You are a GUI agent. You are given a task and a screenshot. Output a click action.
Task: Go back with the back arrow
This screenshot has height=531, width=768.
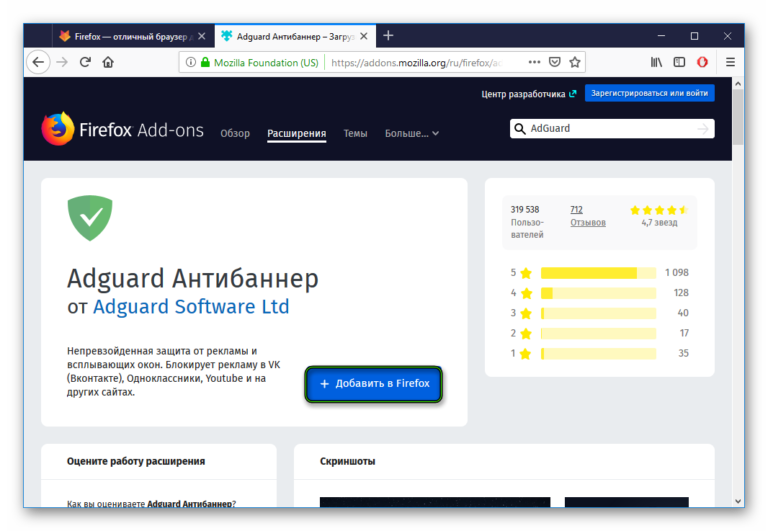click(38, 62)
